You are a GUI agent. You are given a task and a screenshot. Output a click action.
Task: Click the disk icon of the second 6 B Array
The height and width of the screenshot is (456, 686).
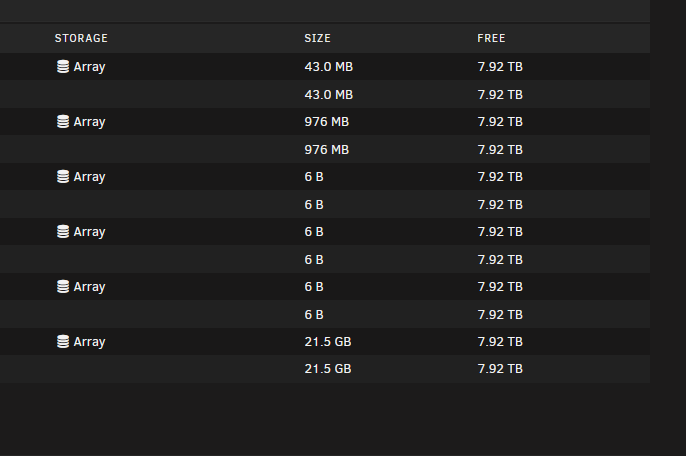tap(63, 232)
